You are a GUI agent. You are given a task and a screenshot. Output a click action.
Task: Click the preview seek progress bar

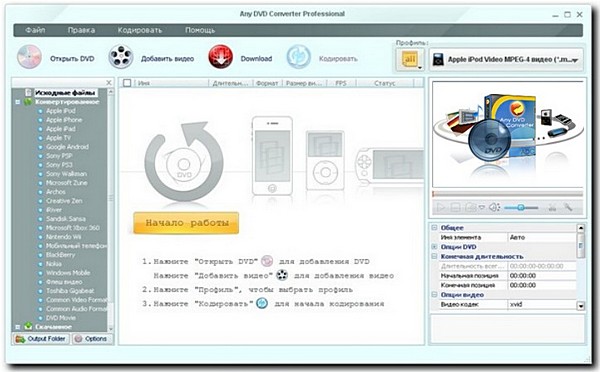pos(508,194)
